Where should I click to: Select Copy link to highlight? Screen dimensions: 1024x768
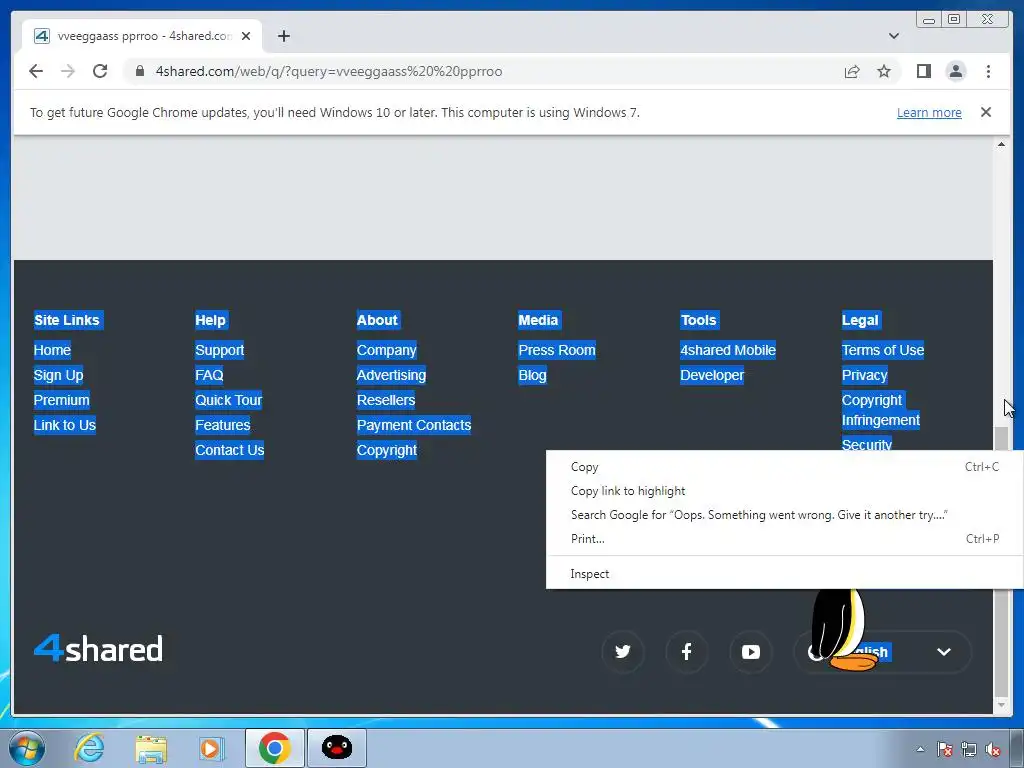point(784,491)
